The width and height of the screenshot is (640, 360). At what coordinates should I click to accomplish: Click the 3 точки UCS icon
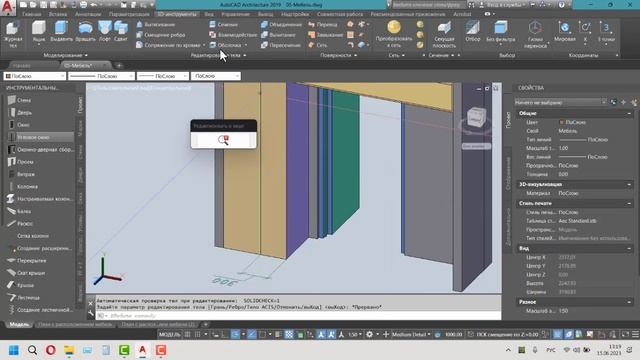click(606, 31)
